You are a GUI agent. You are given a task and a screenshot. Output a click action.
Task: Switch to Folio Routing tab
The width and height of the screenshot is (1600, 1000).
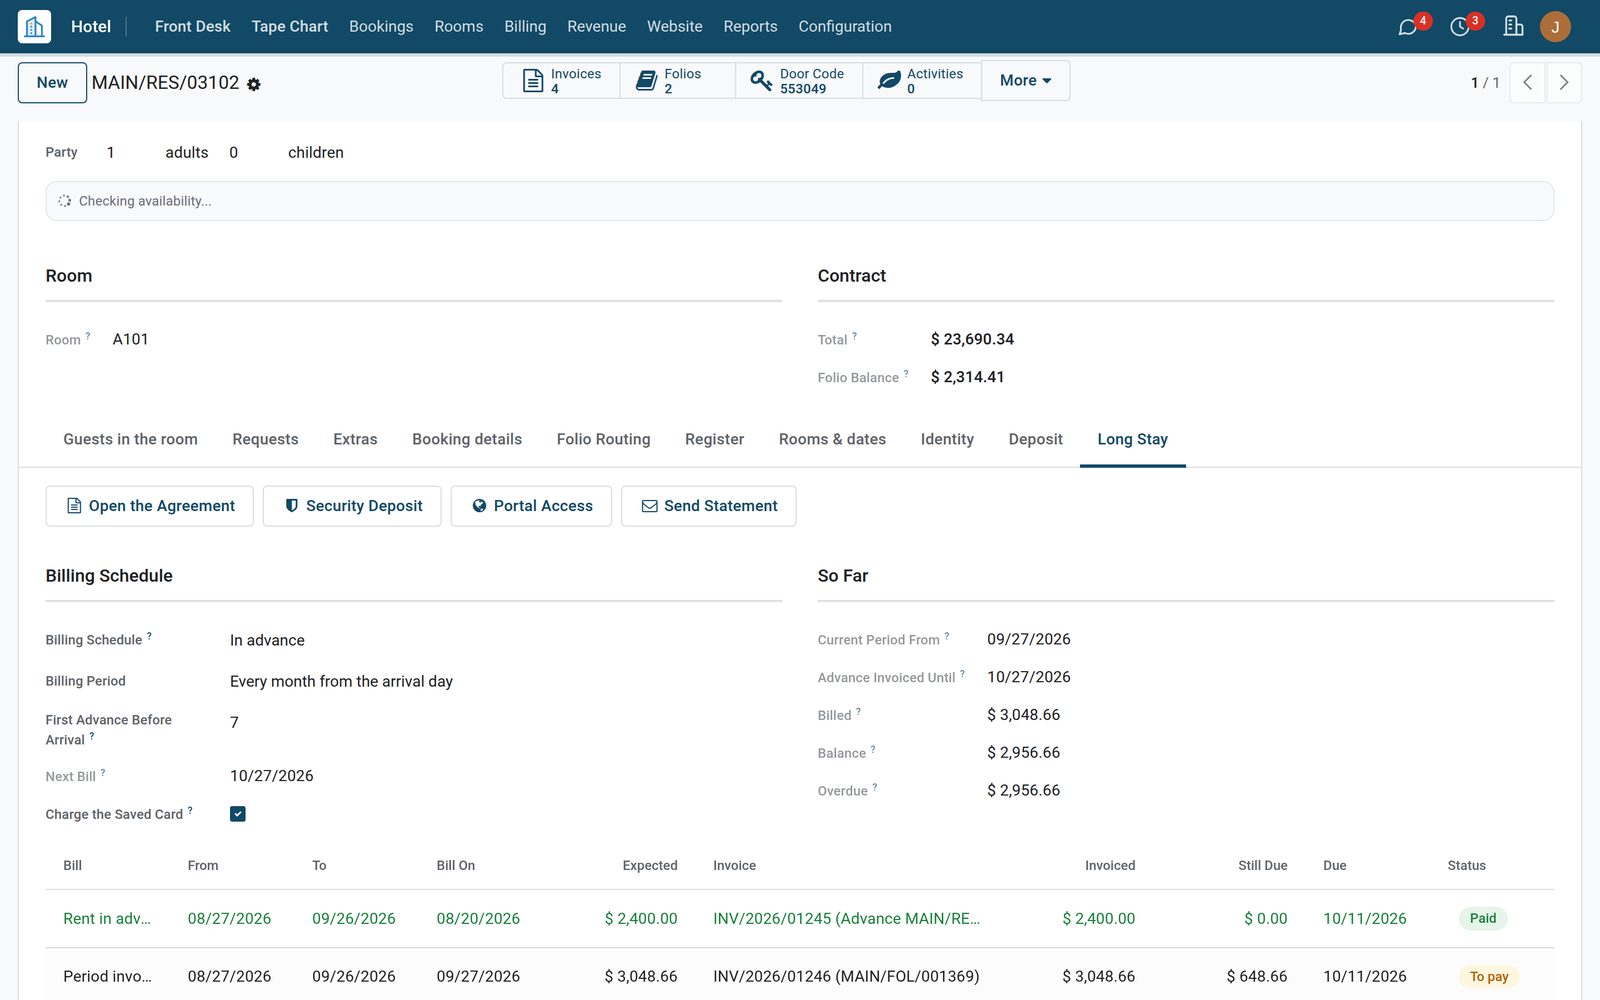(603, 439)
